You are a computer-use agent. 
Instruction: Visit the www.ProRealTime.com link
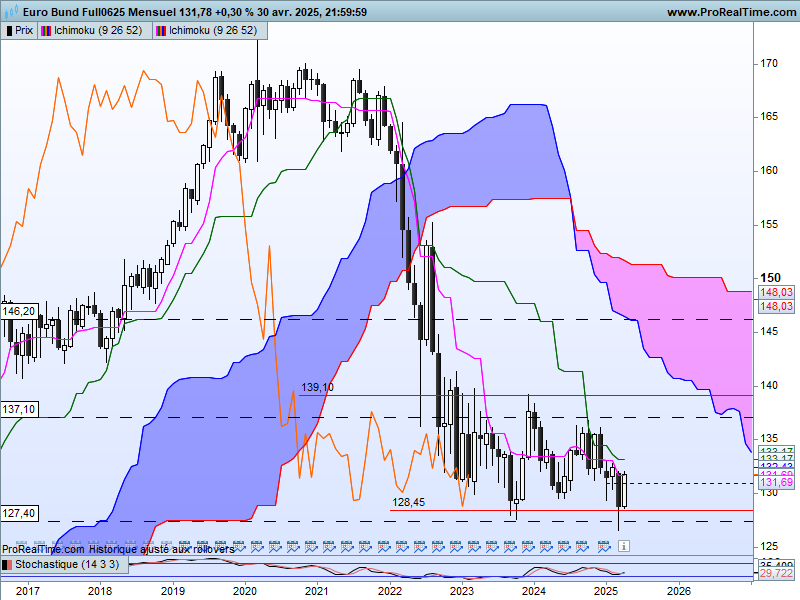click(x=731, y=12)
